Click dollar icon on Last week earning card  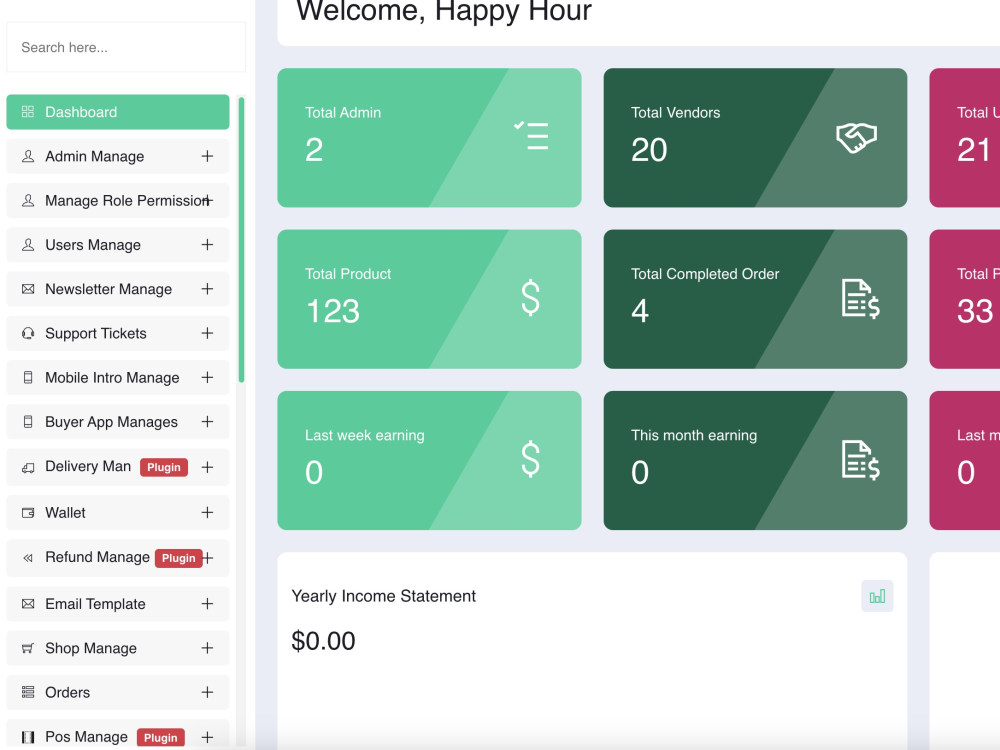point(531,459)
